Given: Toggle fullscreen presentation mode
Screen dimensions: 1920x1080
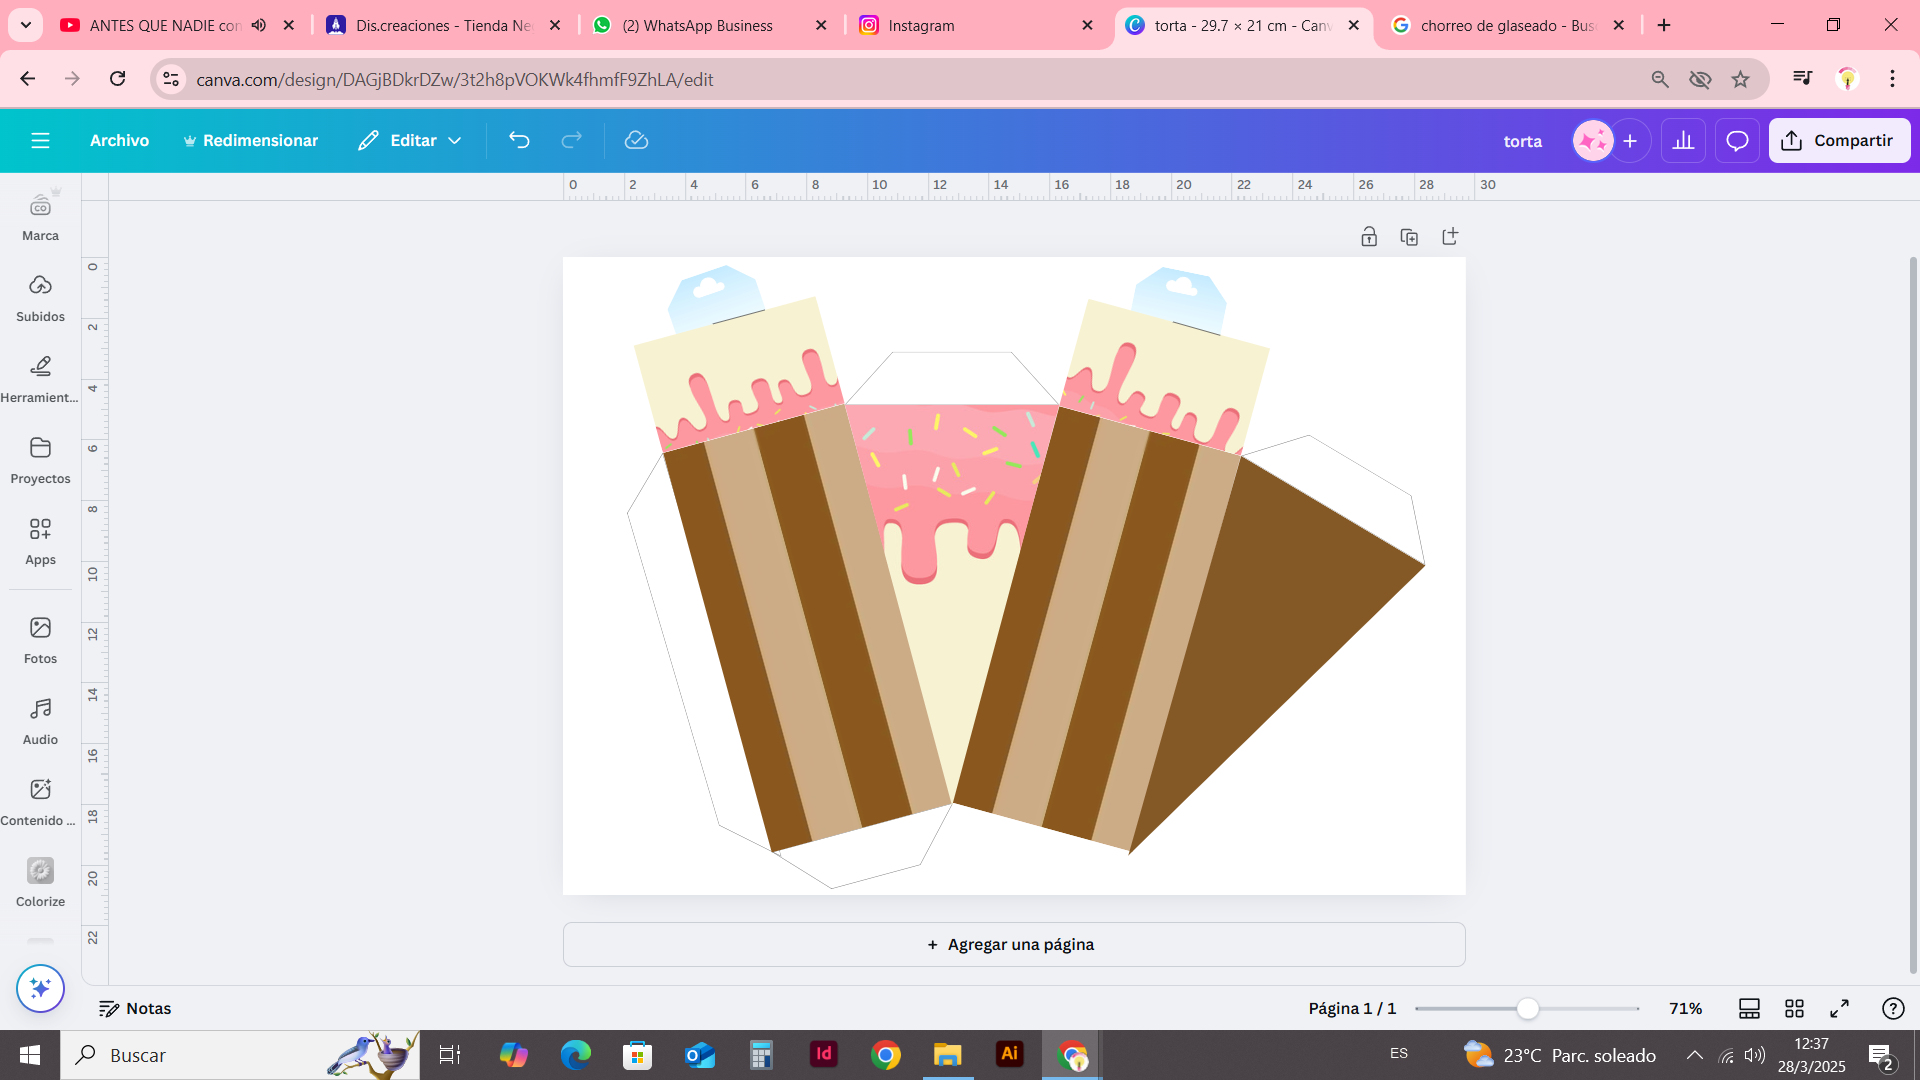Looking at the screenshot, I should click(x=1839, y=1008).
